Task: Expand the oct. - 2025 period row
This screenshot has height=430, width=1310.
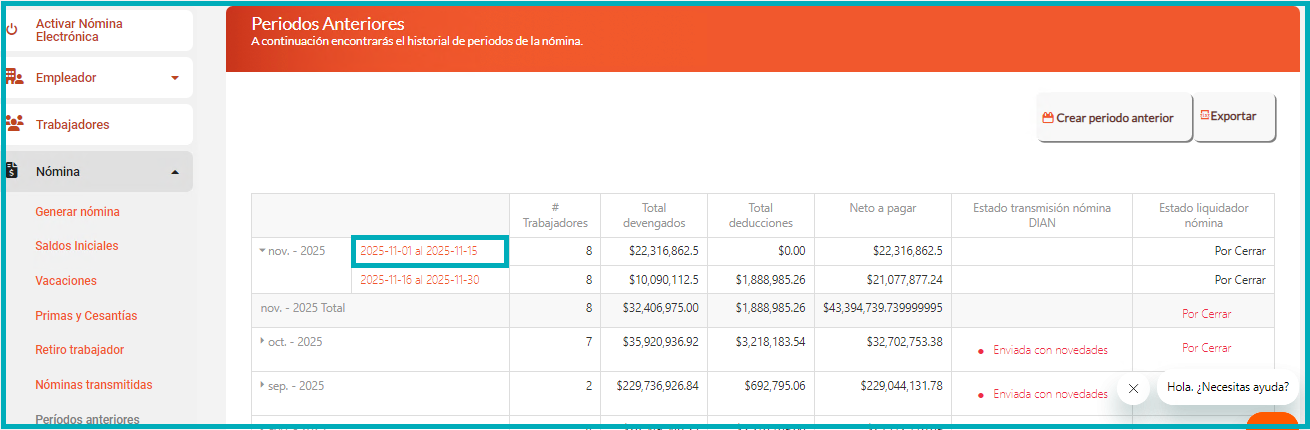Action: pos(262,341)
